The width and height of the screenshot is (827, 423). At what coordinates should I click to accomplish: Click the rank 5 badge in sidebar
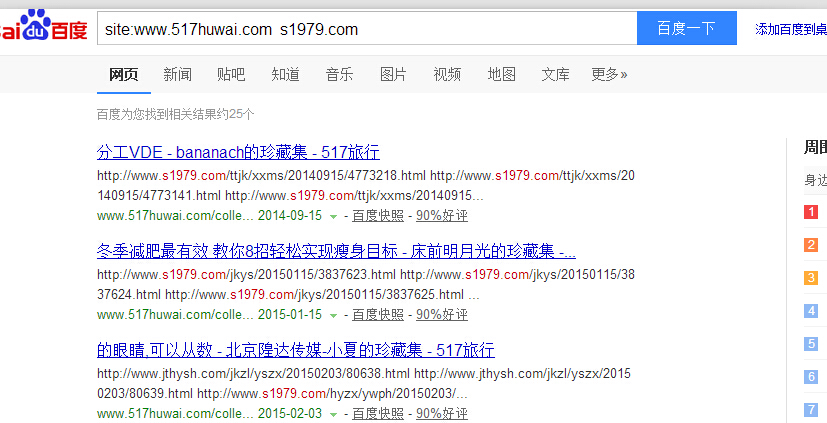[x=811, y=344]
